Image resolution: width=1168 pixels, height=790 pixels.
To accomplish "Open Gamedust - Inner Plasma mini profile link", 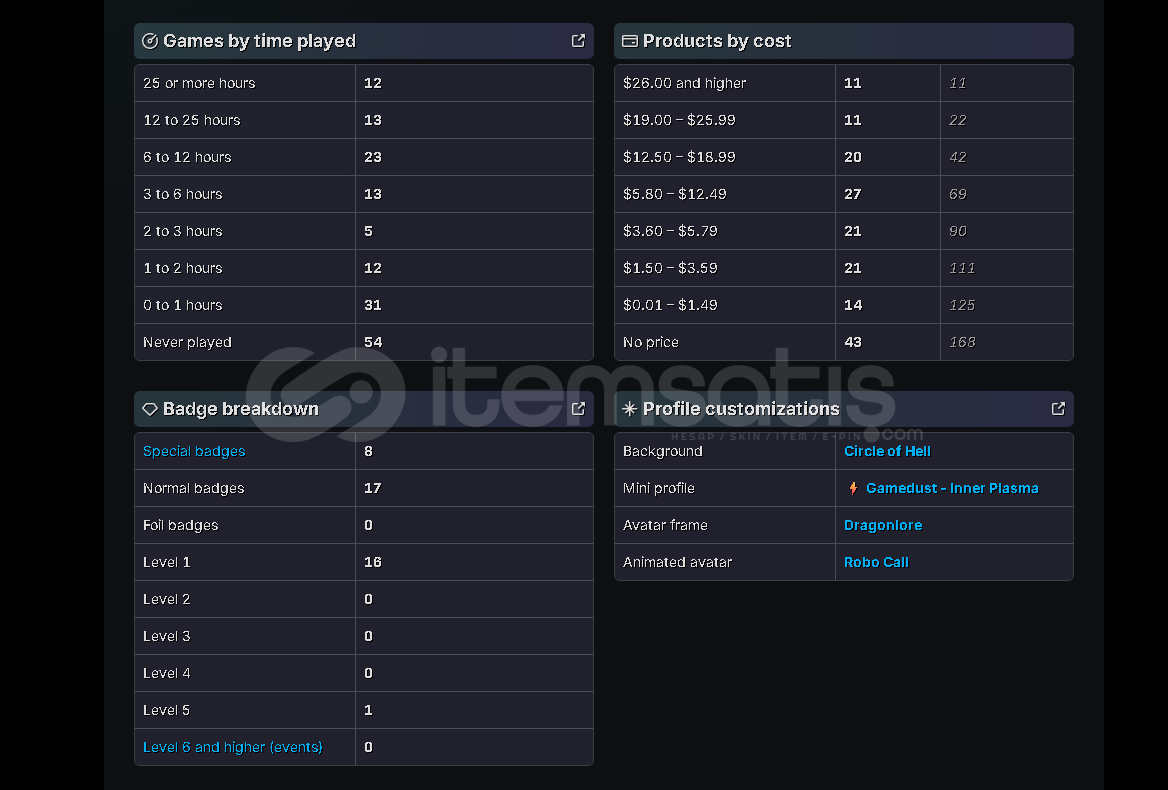I will (x=952, y=488).
